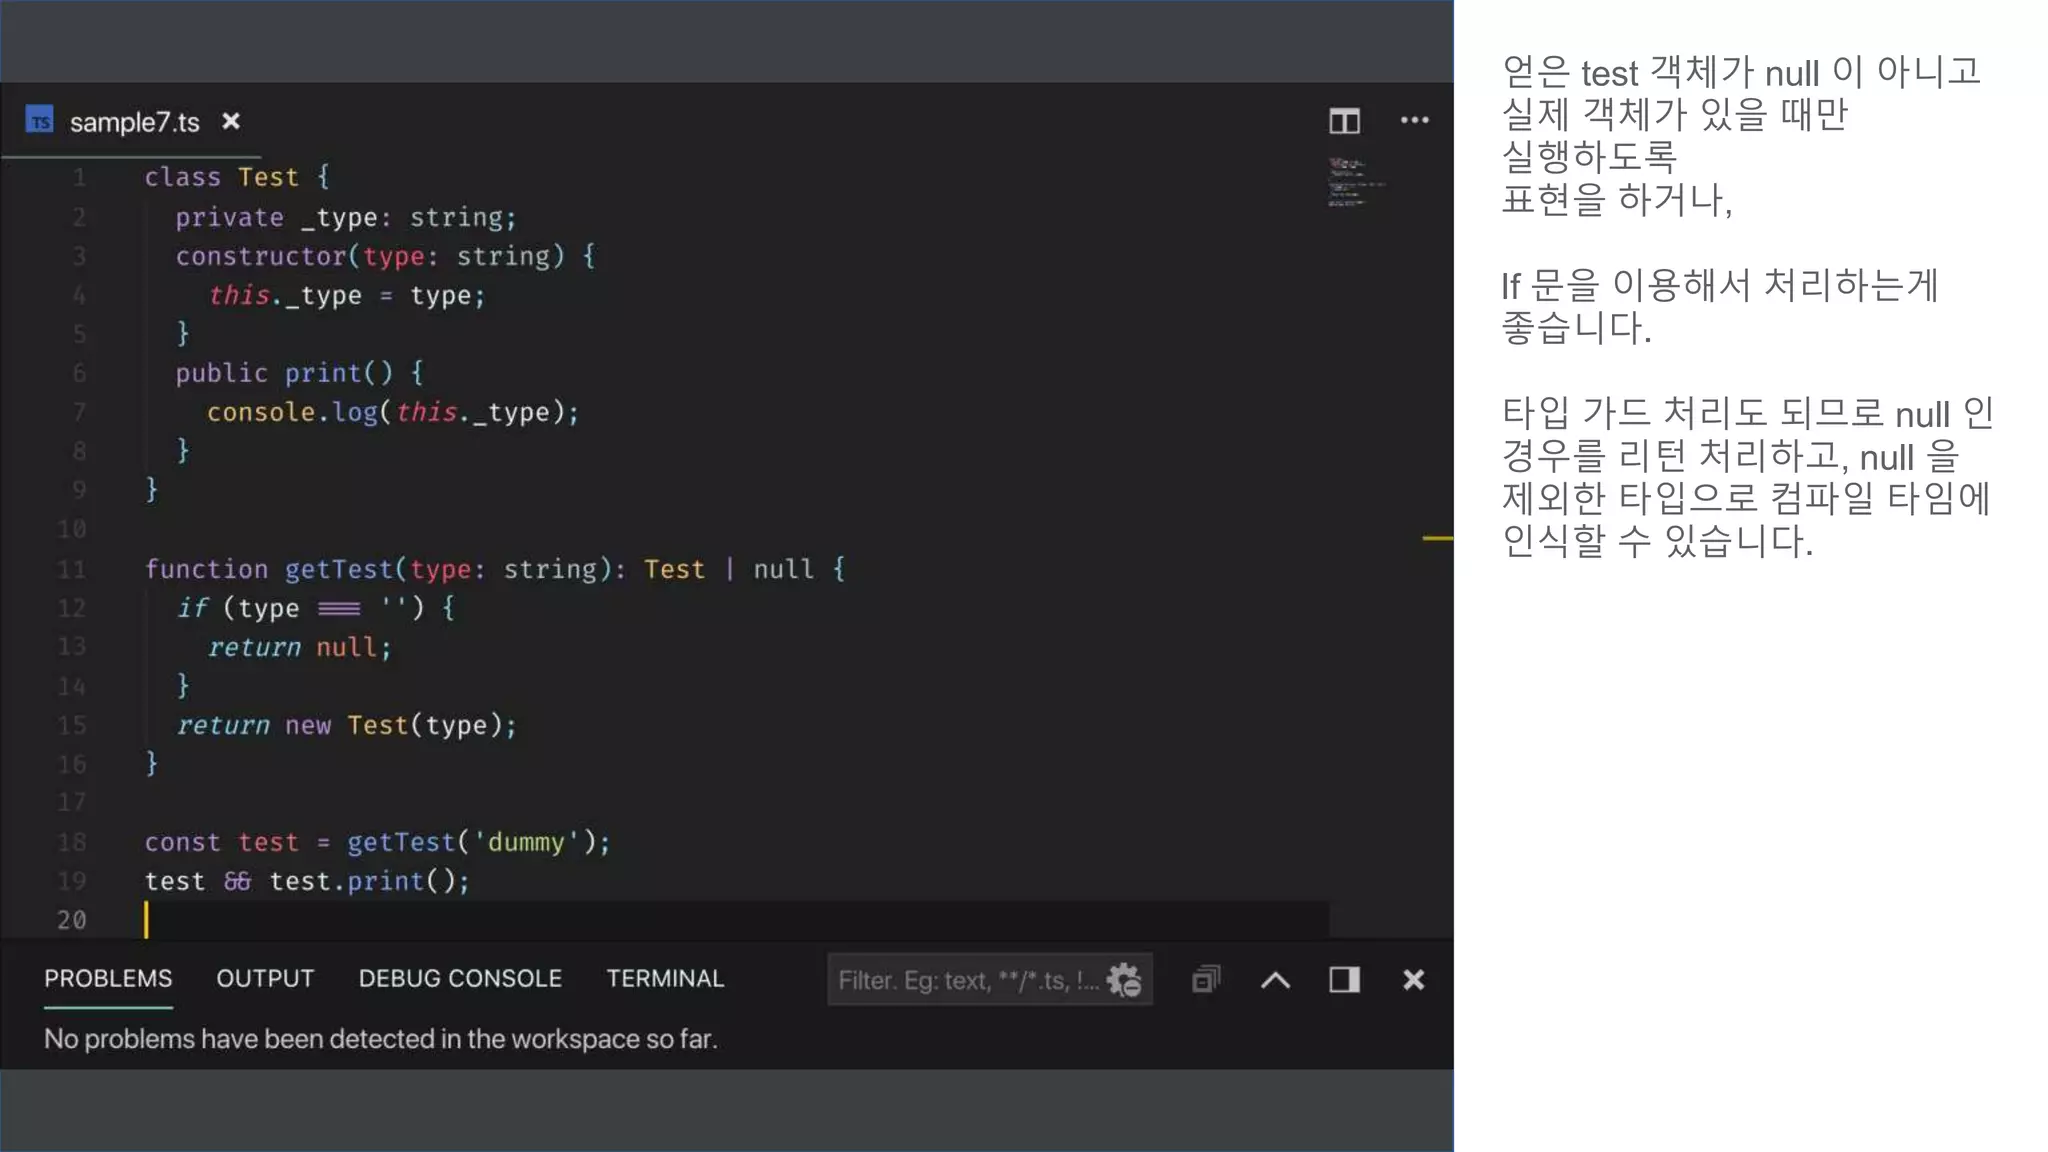2048x1152 pixels.
Task: Click the "if (type === '')" line
Action: 316,608
